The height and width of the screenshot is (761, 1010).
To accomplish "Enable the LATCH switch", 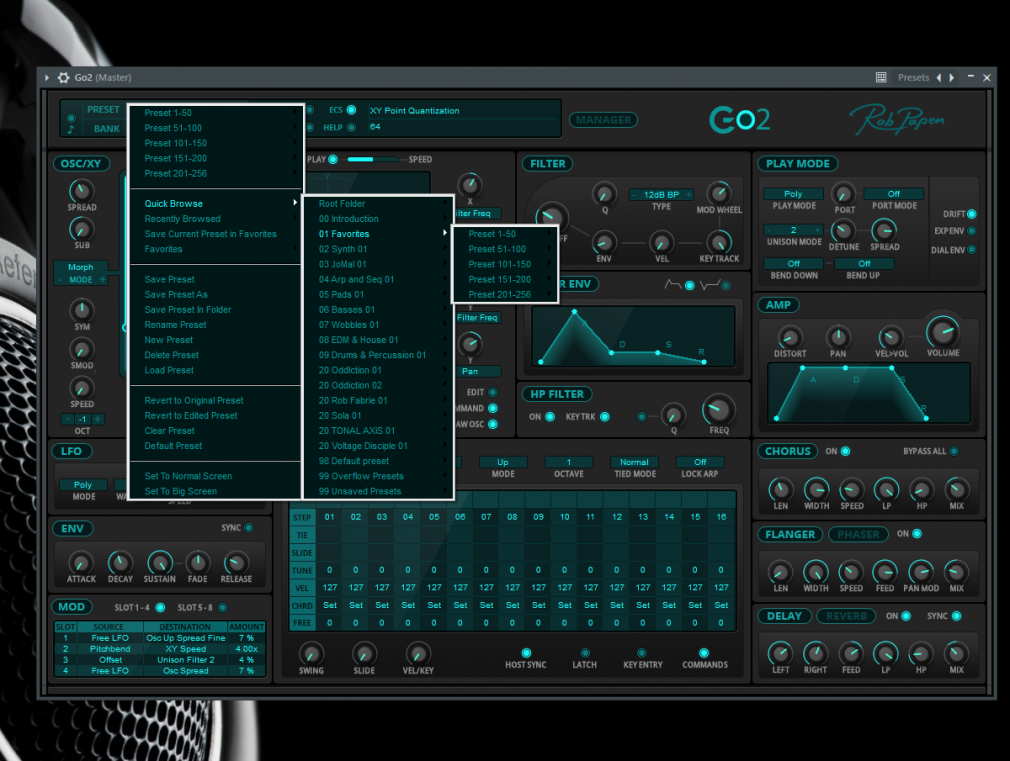I will [585, 653].
